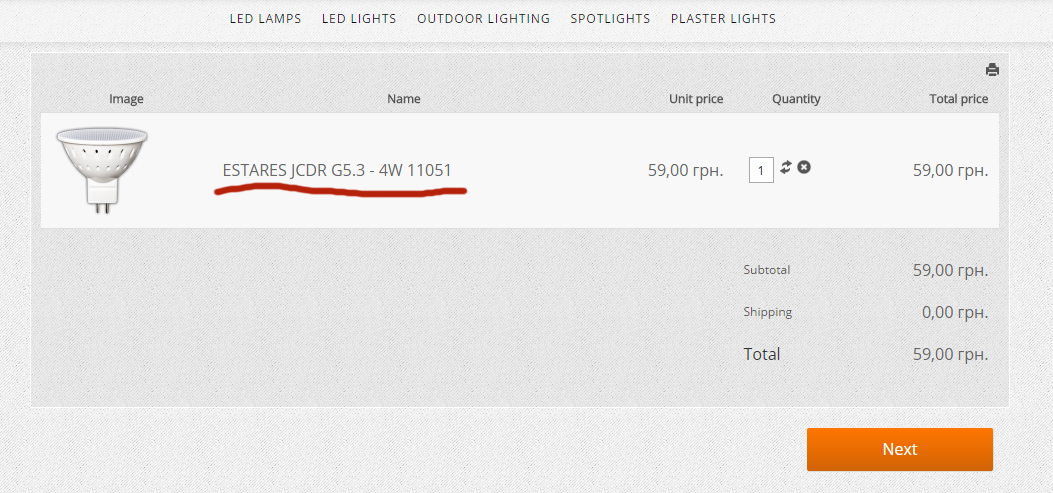The image size is (1053, 493).
Task: Click the Total price column header
Action: tap(959, 99)
